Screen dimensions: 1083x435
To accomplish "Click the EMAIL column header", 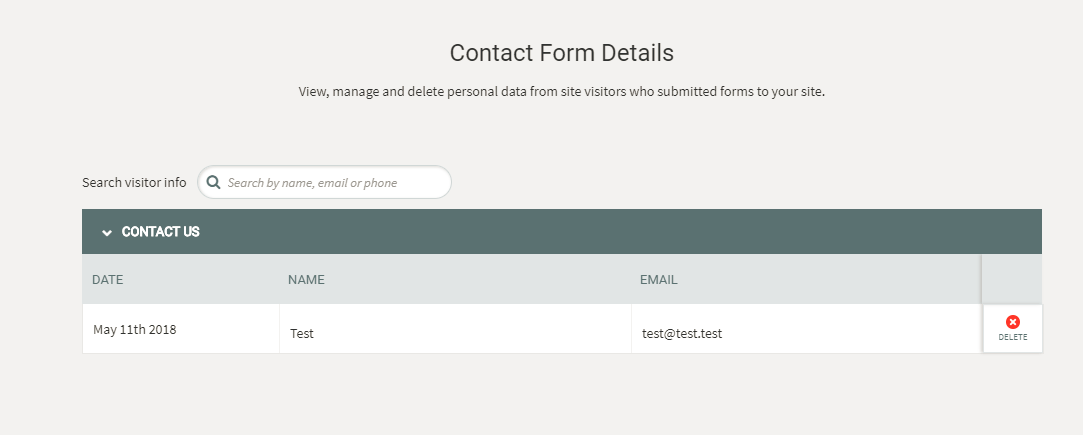I will (658, 280).
